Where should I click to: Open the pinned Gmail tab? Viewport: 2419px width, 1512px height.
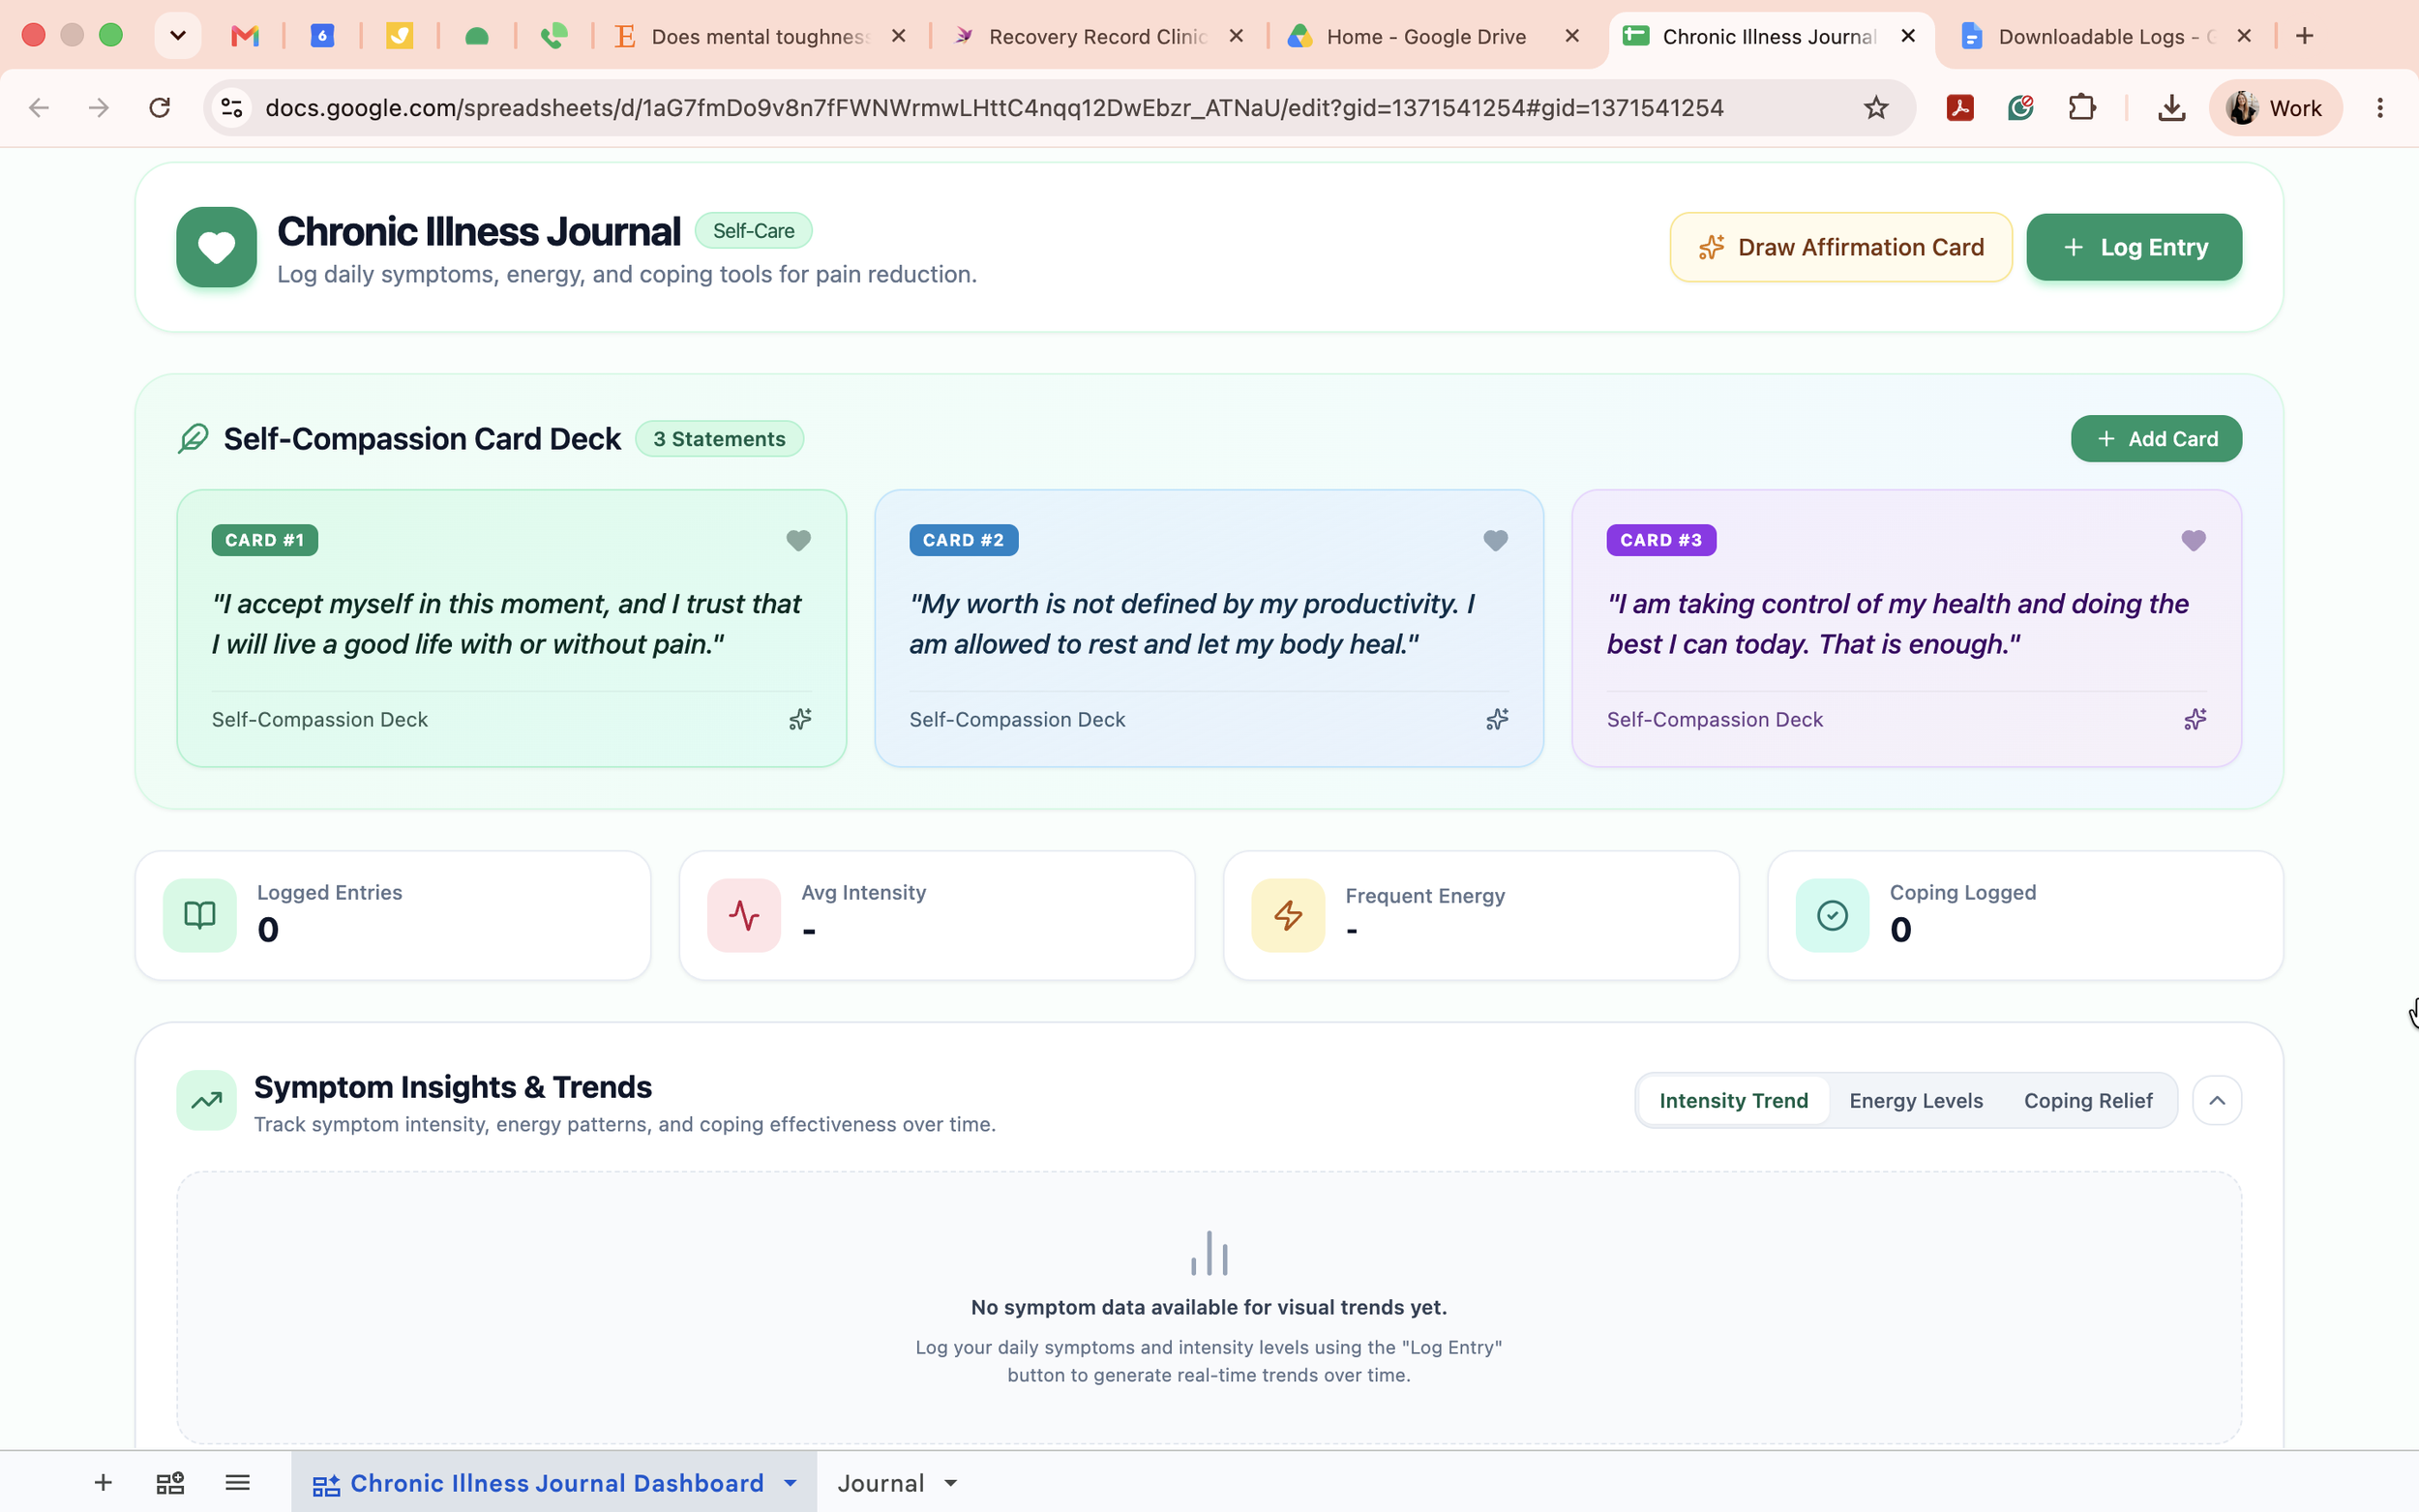245,36
